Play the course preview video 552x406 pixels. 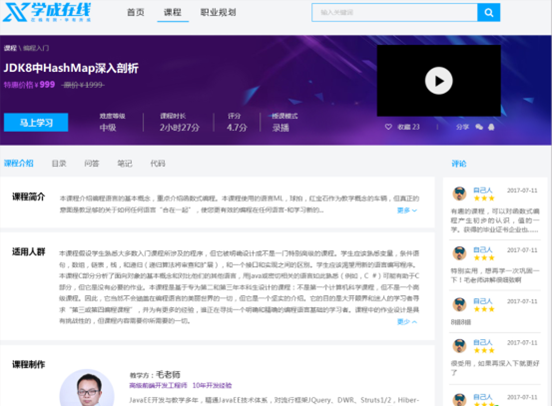point(439,81)
